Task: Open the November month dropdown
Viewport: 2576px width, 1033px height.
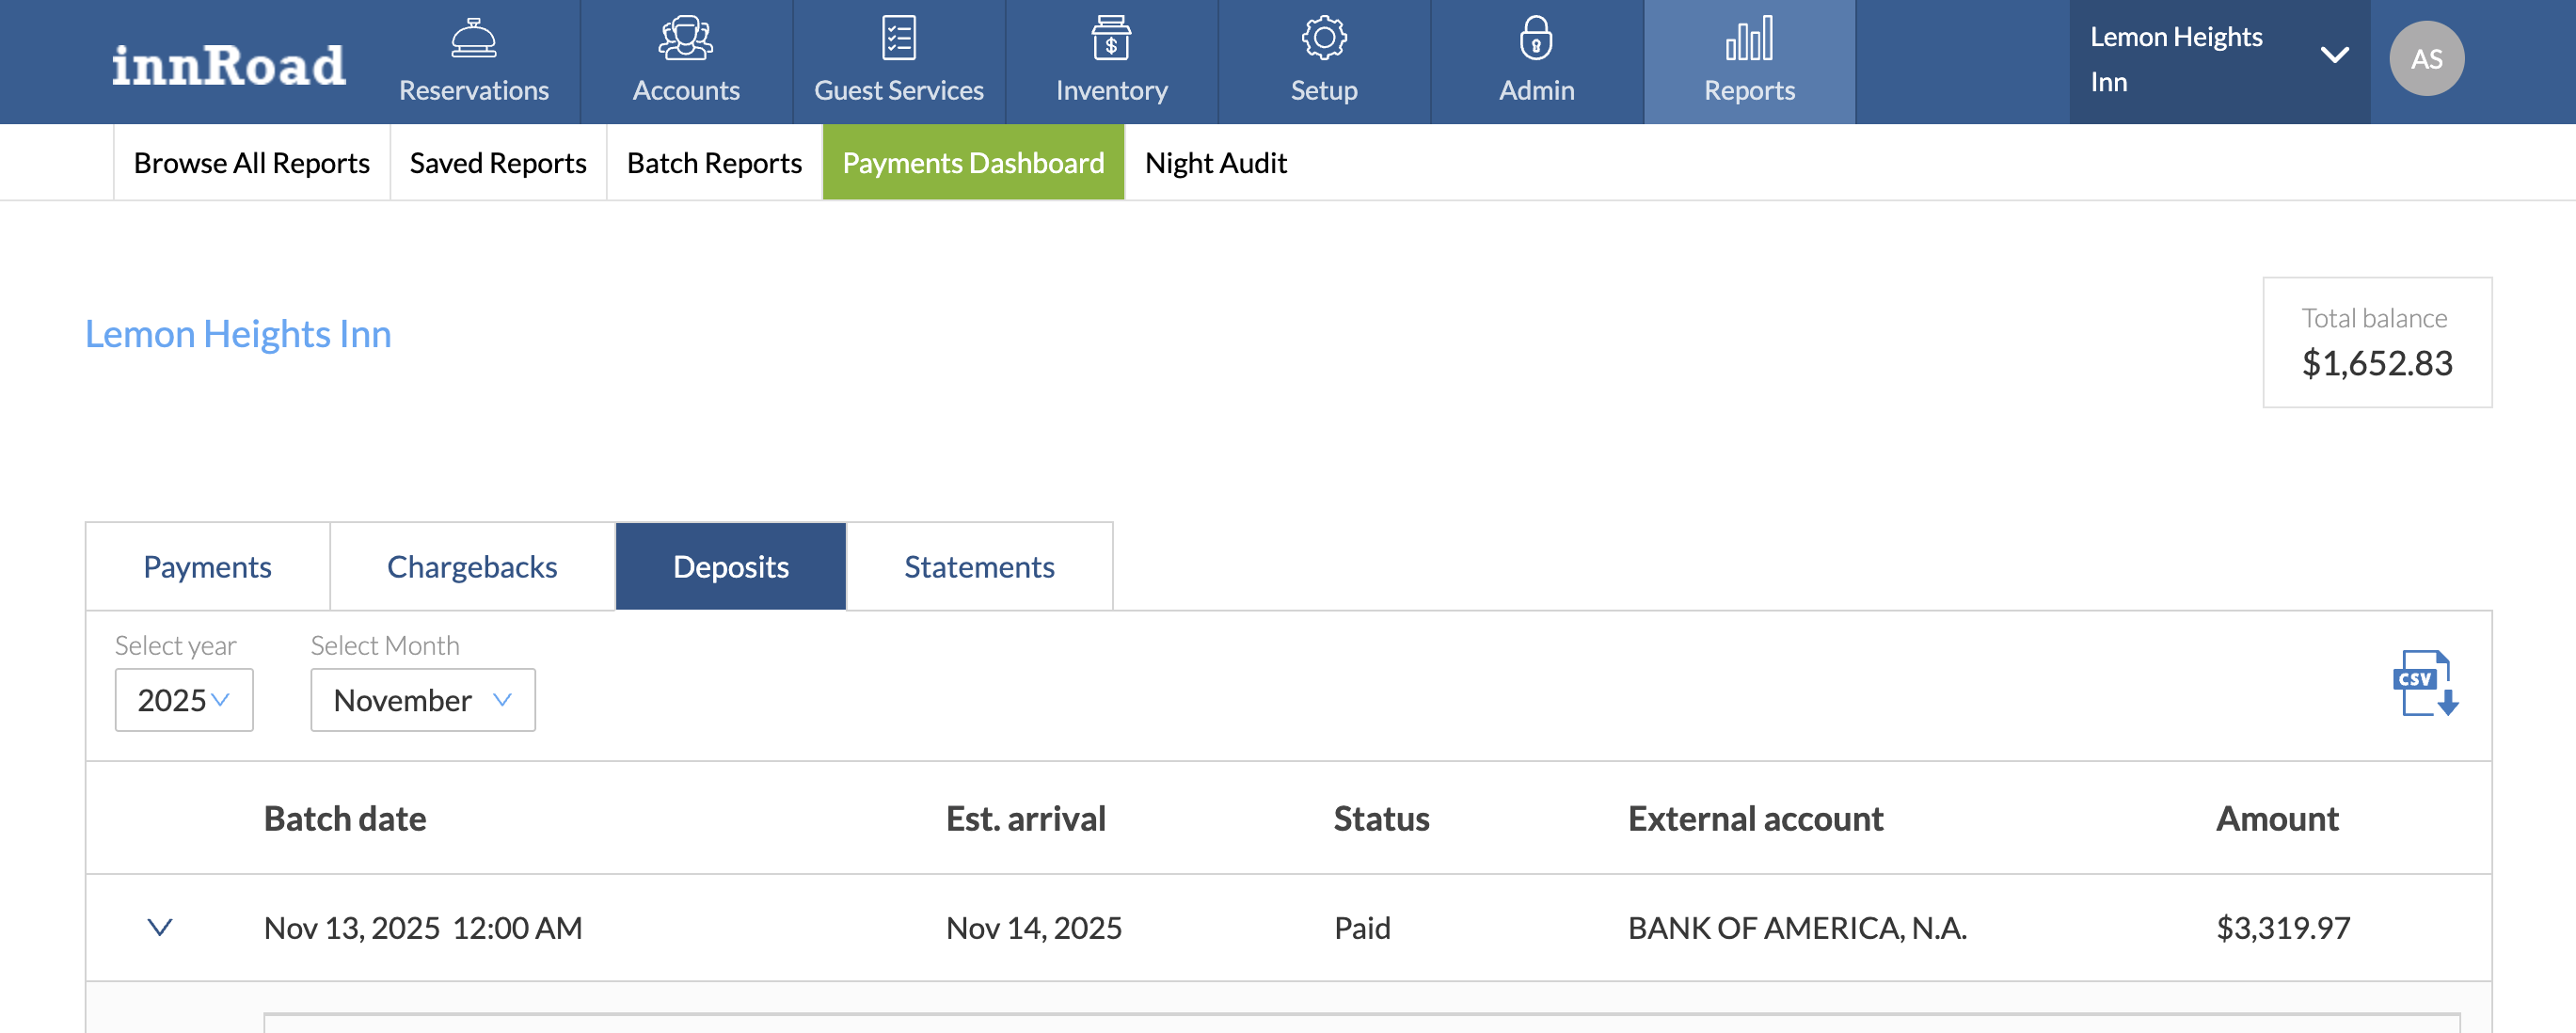Action: coord(422,700)
